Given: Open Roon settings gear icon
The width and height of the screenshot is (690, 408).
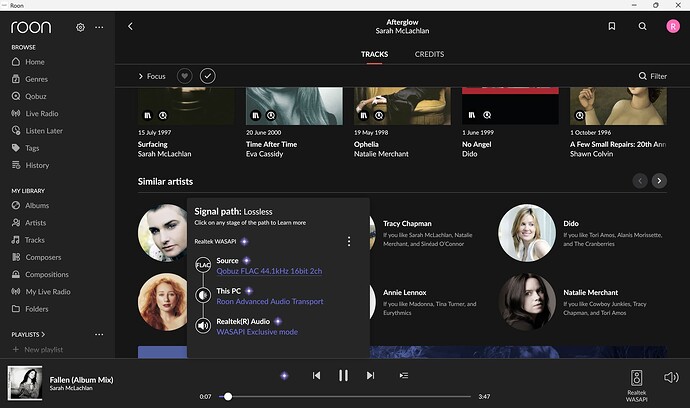Looking at the screenshot, I should click(x=80, y=27).
